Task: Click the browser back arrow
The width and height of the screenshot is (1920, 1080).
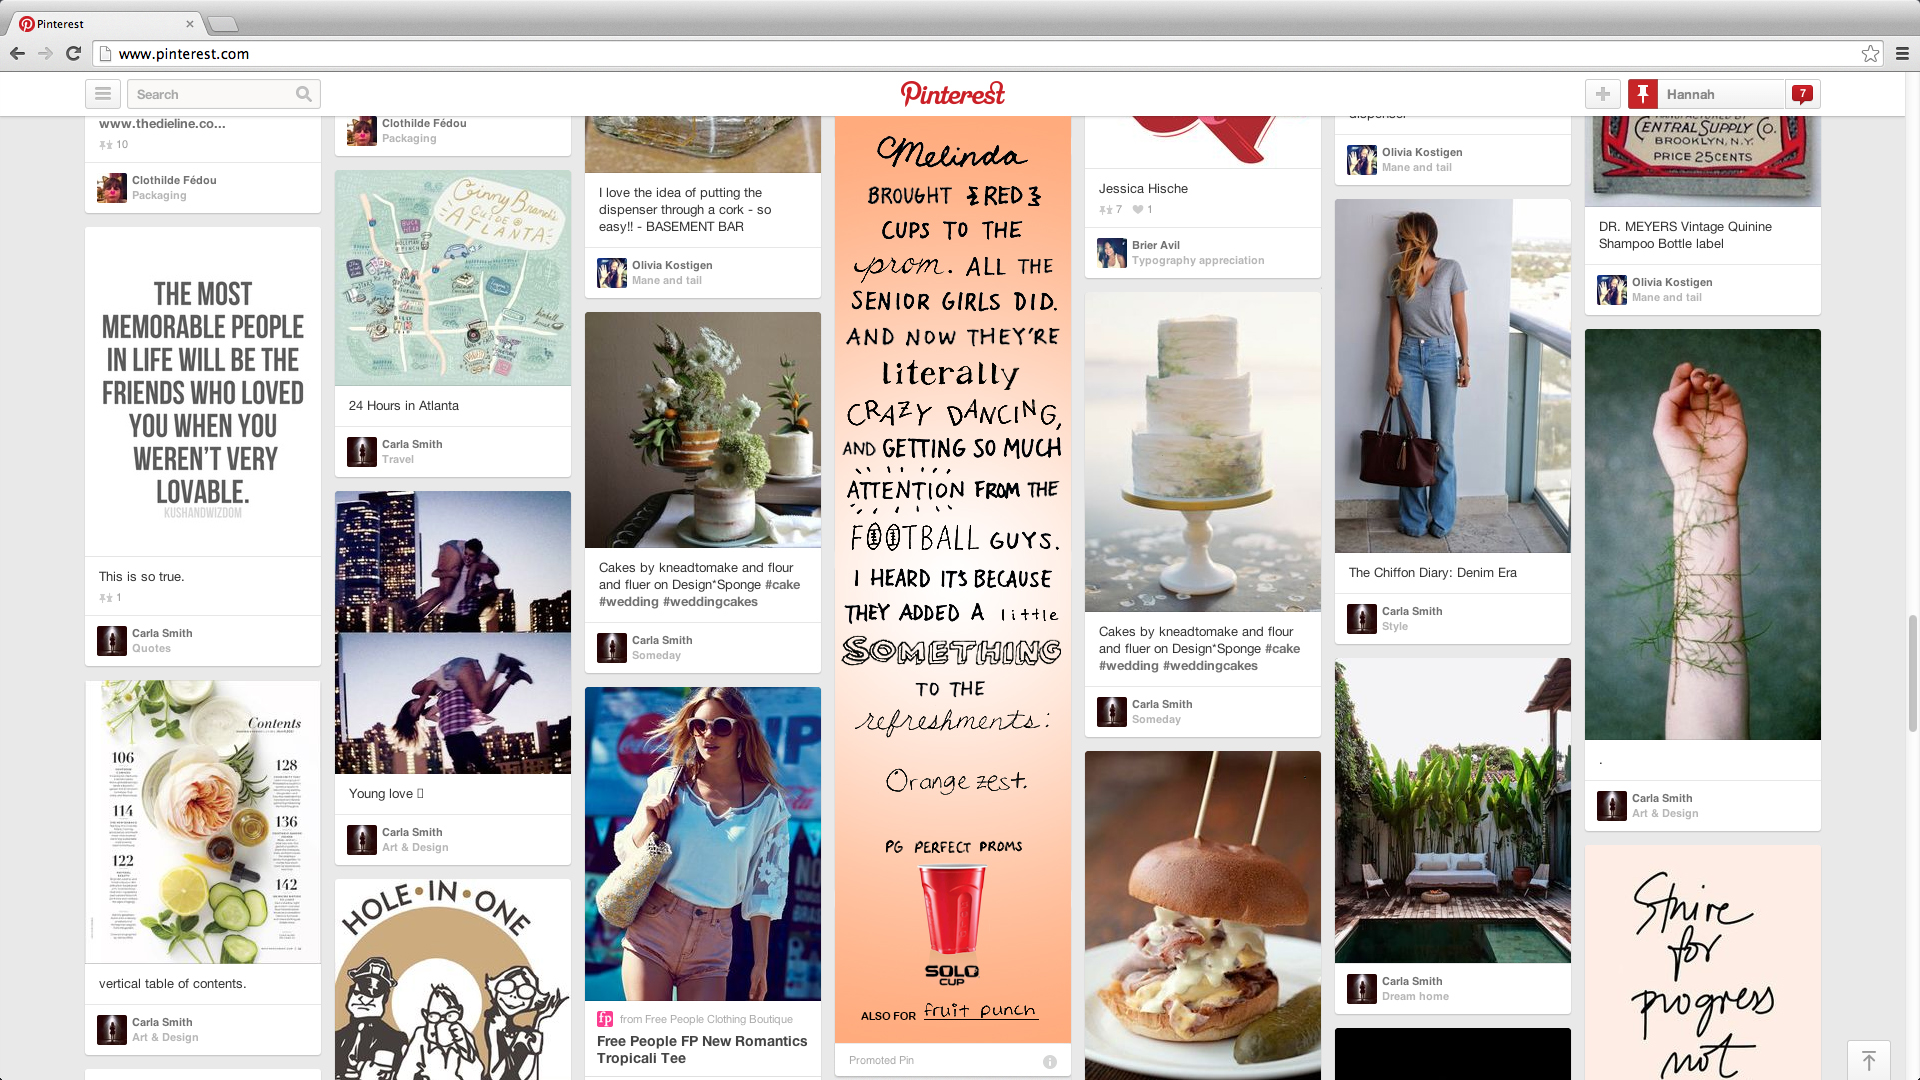Action: pos(17,54)
